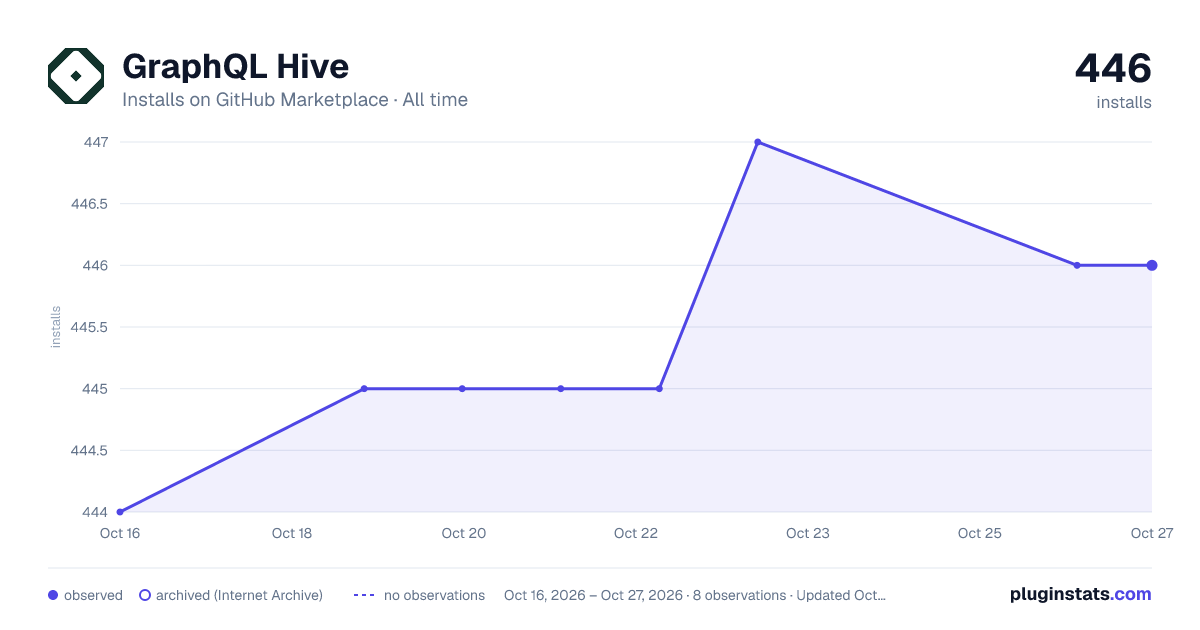Select the peak data point at 447
The height and width of the screenshot is (630, 1200).
pyautogui.click(x=758, y=142)
